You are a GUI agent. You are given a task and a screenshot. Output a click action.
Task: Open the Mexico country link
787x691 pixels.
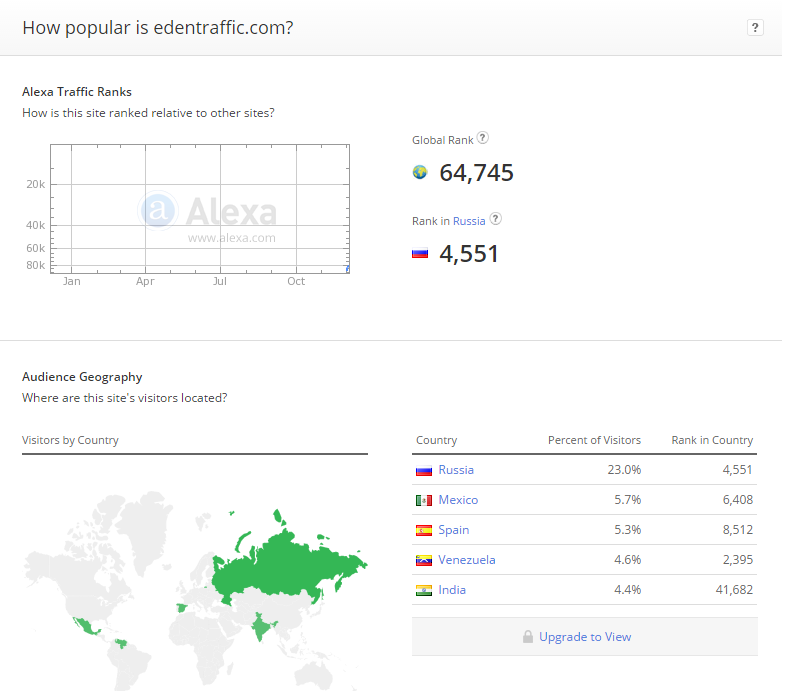tap(458, 500)
